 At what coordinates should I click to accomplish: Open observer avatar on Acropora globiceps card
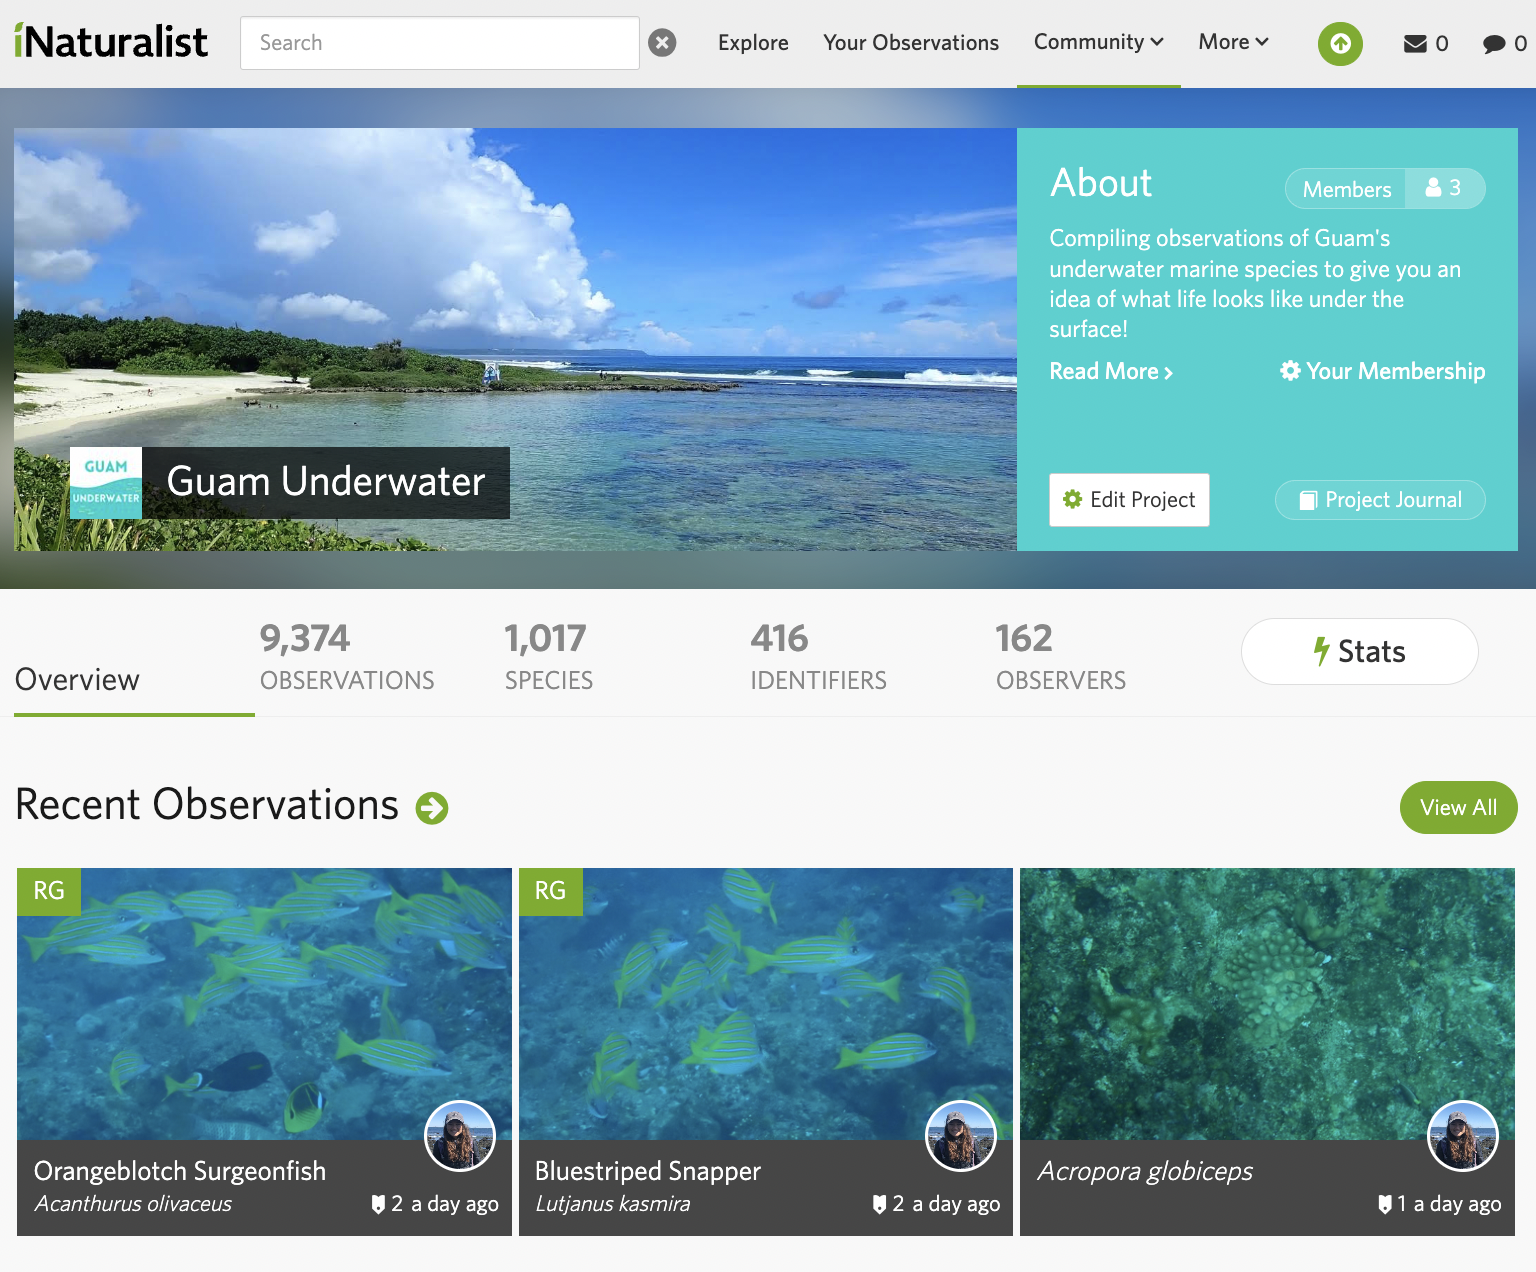coord(1463,1136)
